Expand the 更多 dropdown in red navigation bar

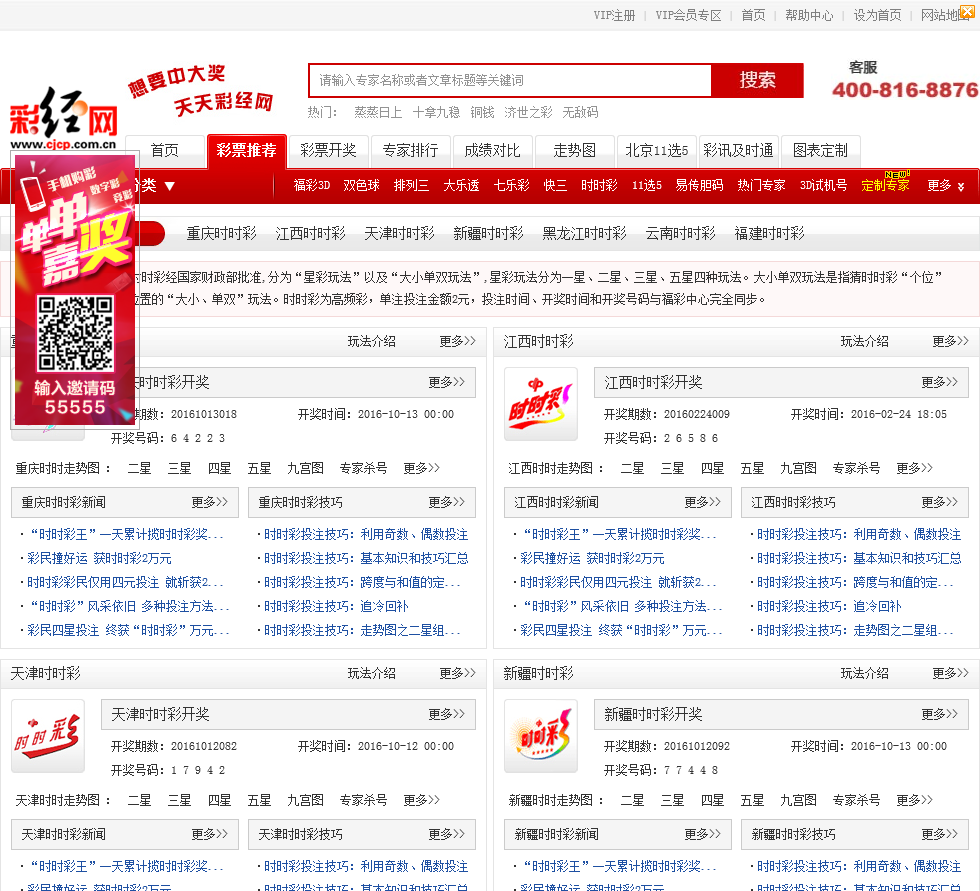click(x=946, y=186)
